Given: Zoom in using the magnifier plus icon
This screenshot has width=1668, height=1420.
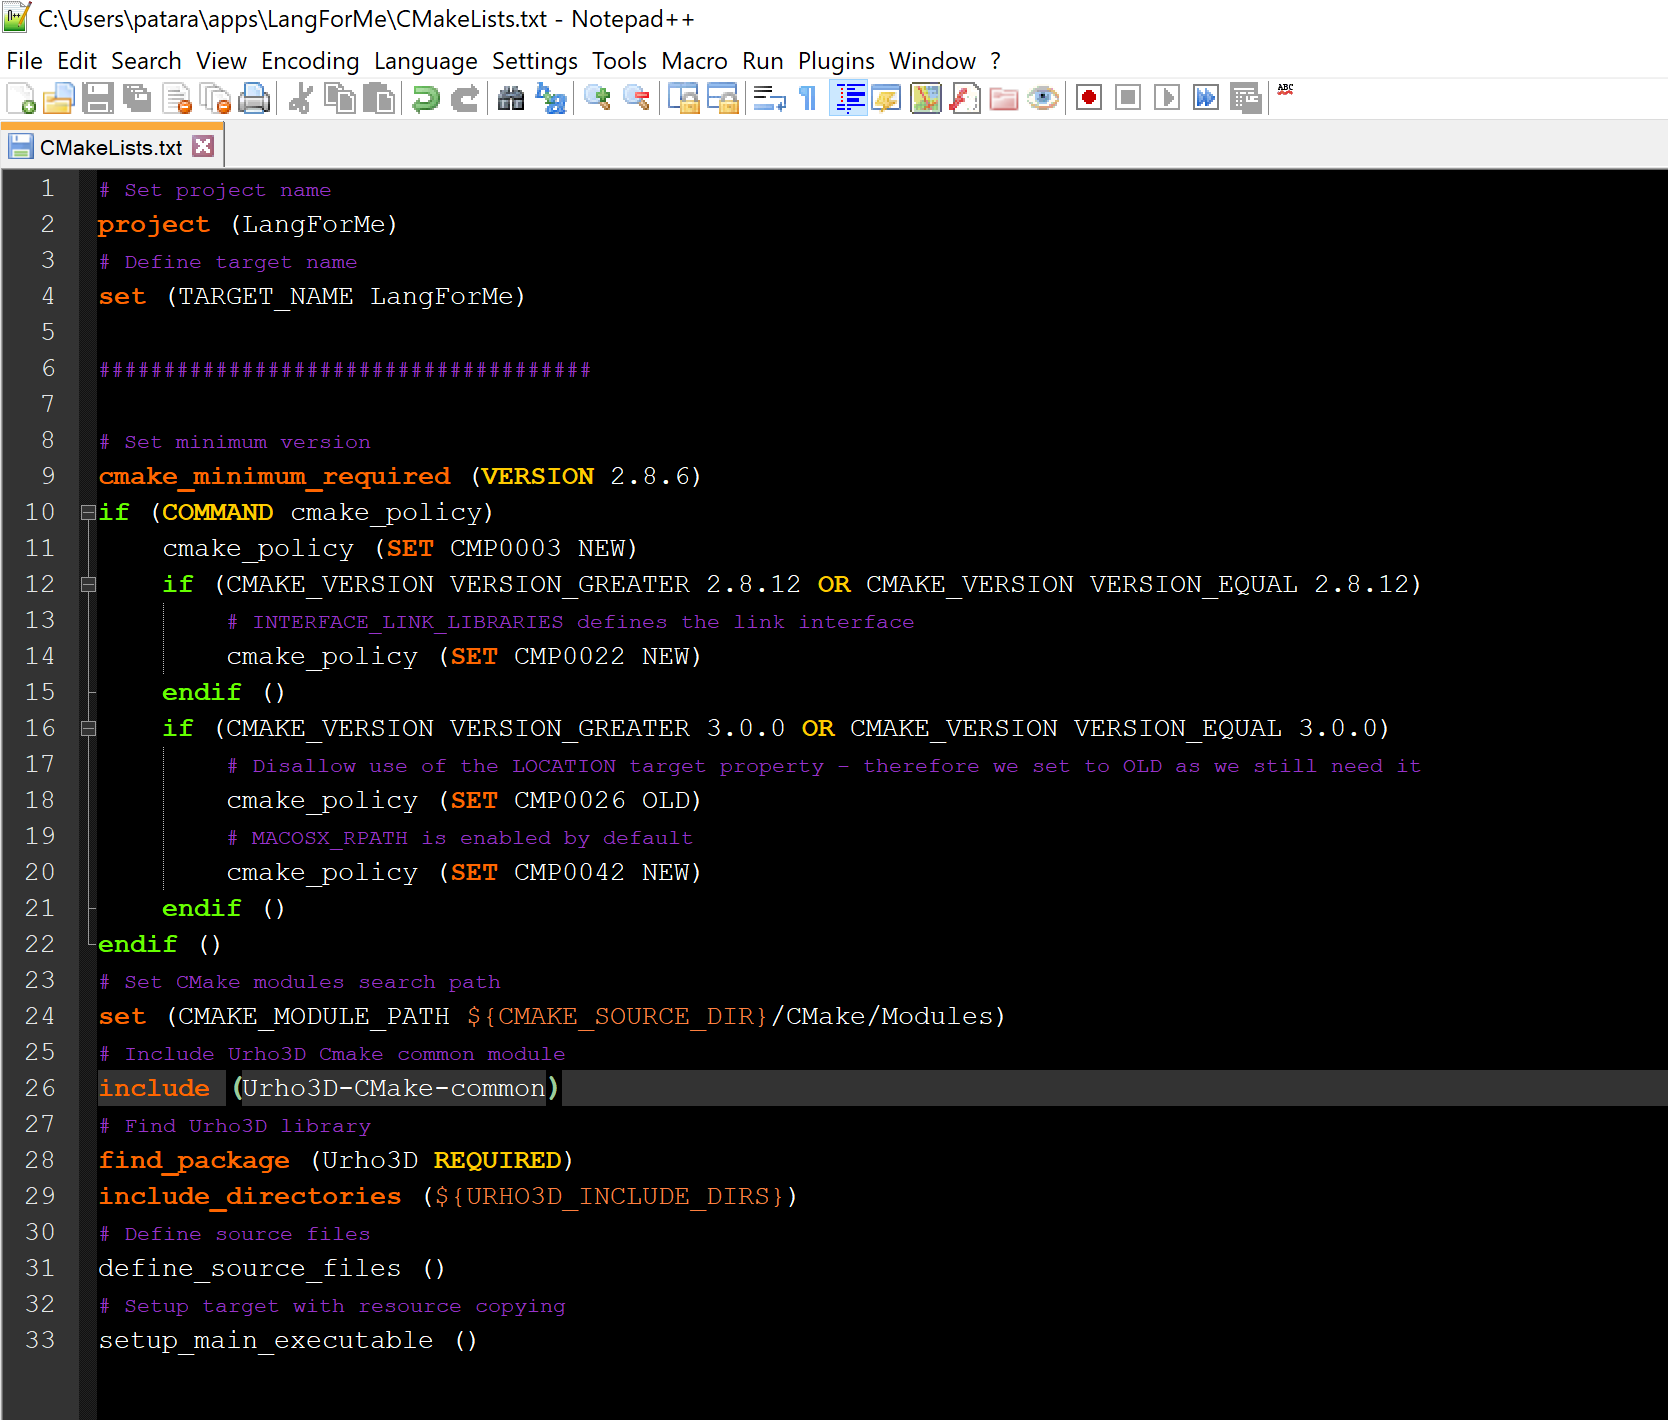Looking at the screenshot, I should [598, 98].
